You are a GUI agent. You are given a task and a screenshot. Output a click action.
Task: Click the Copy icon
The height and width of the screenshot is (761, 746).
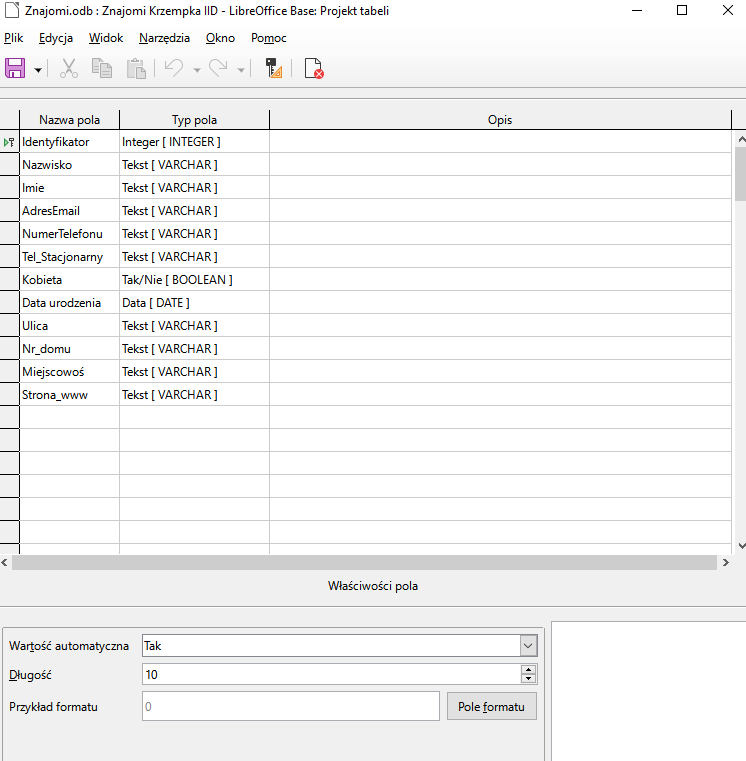coord(102,68)
